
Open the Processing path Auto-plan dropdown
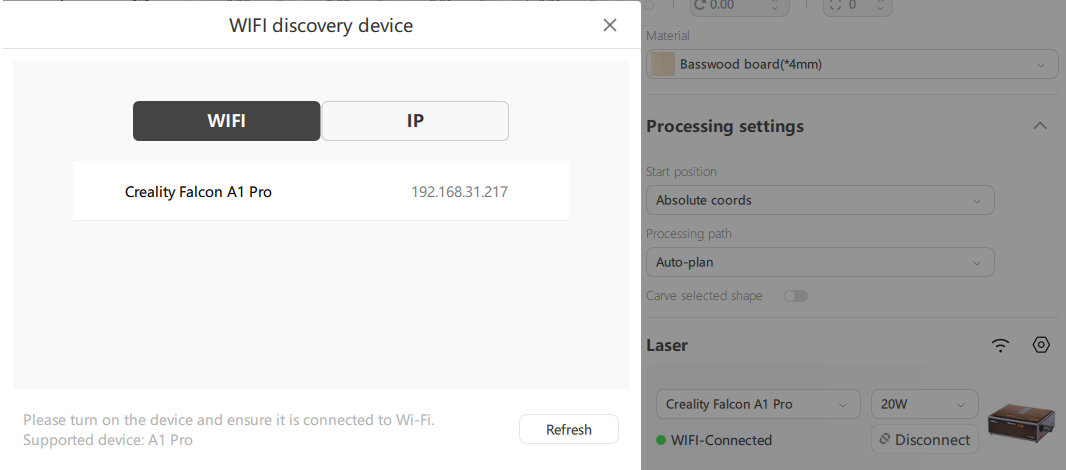click(820, 262)
